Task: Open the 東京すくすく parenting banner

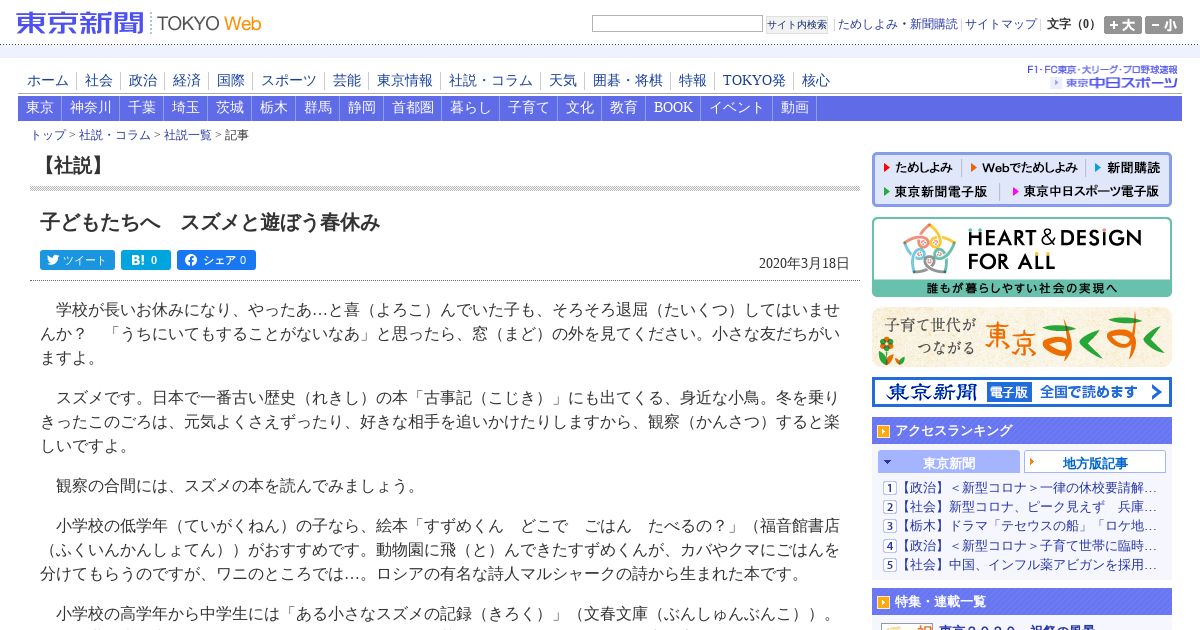Action: click(1022, 337)
